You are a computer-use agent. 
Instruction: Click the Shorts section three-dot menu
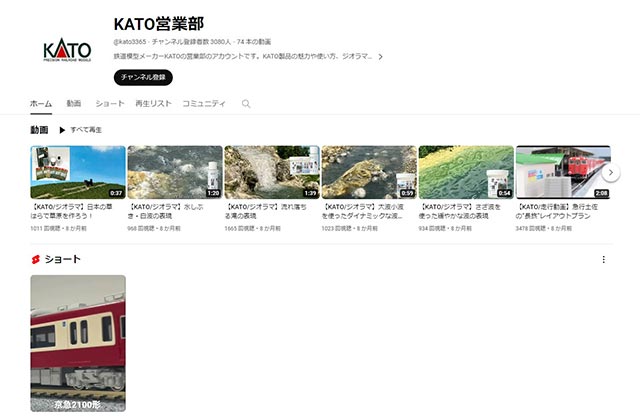pyautogui.click(x=603, y=260)
